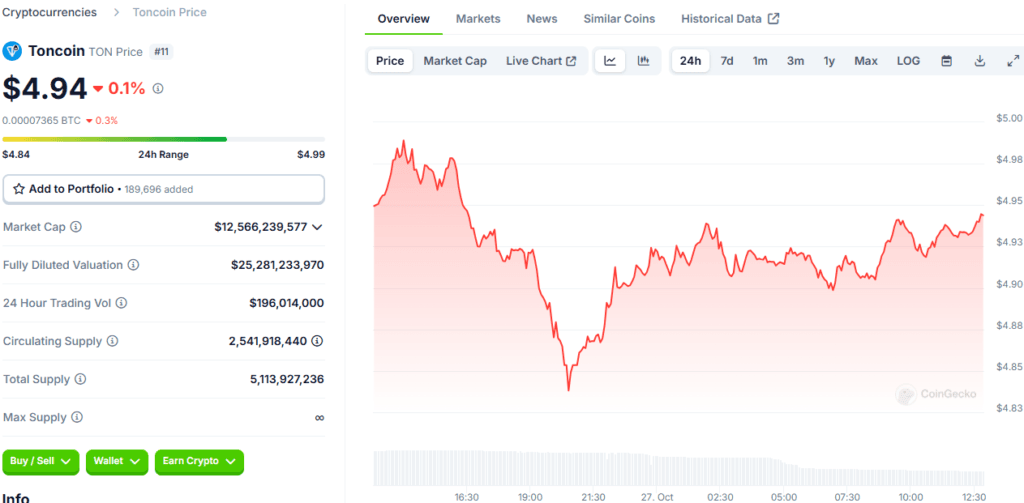Click info icon after 2,541,918,440 value
This screenshot has height=503, width=1024.
317,341
